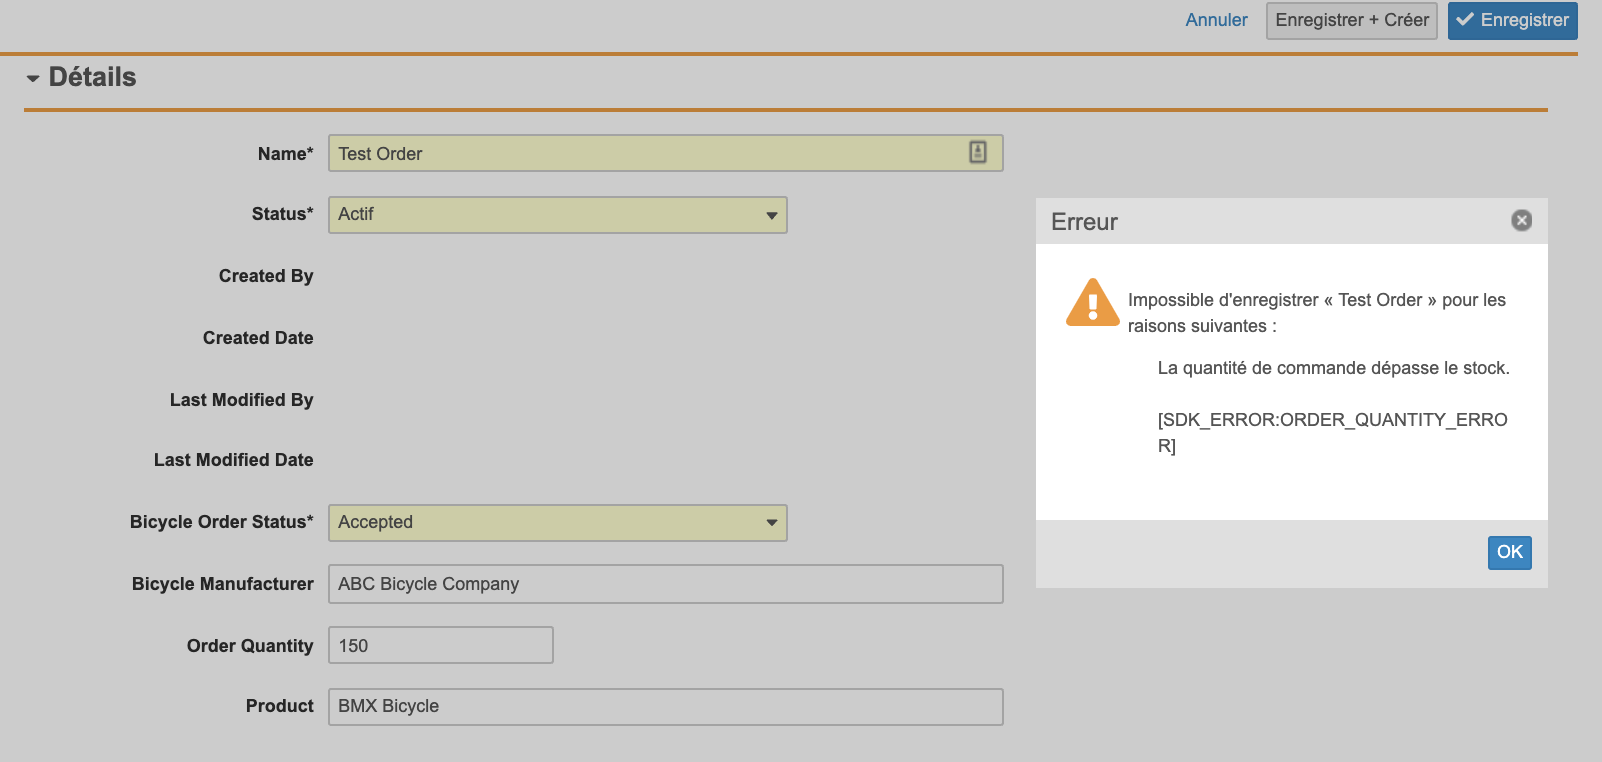Click the Détails section heading
The height and width of the screenshot is (762, 1602).
92,77
